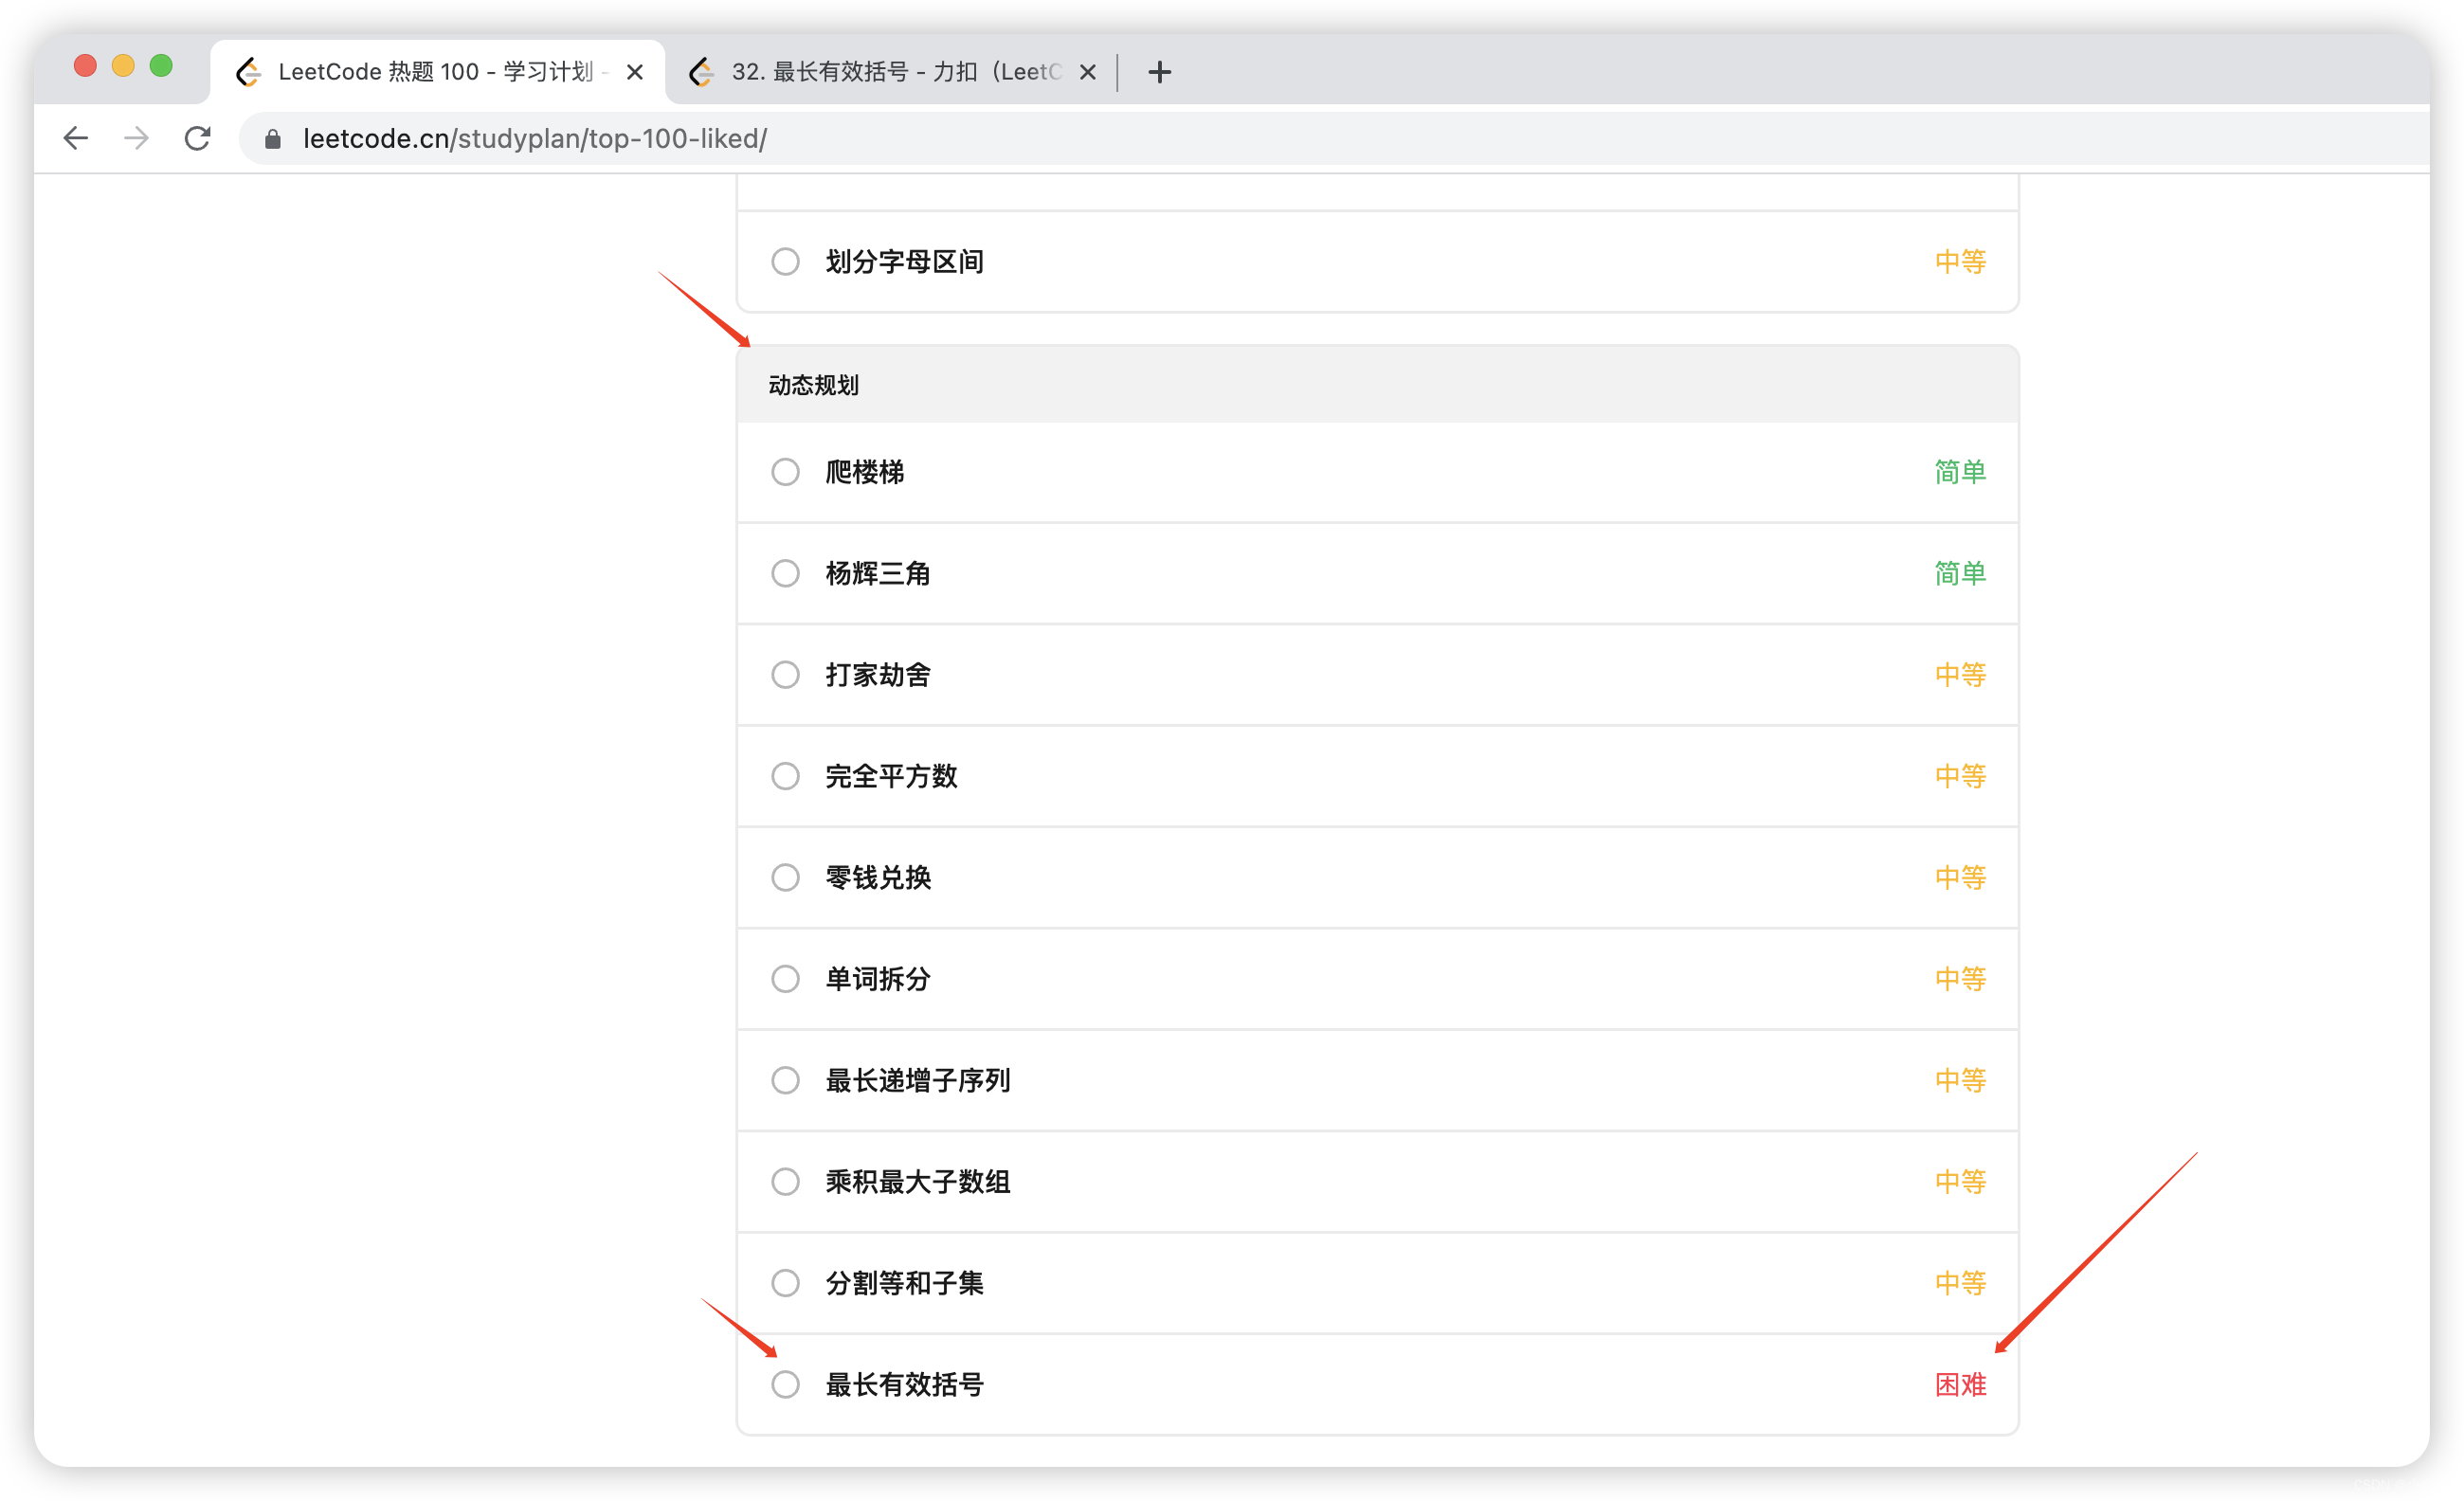
Task: Click the browser back arrow
Action: (76, 138)
